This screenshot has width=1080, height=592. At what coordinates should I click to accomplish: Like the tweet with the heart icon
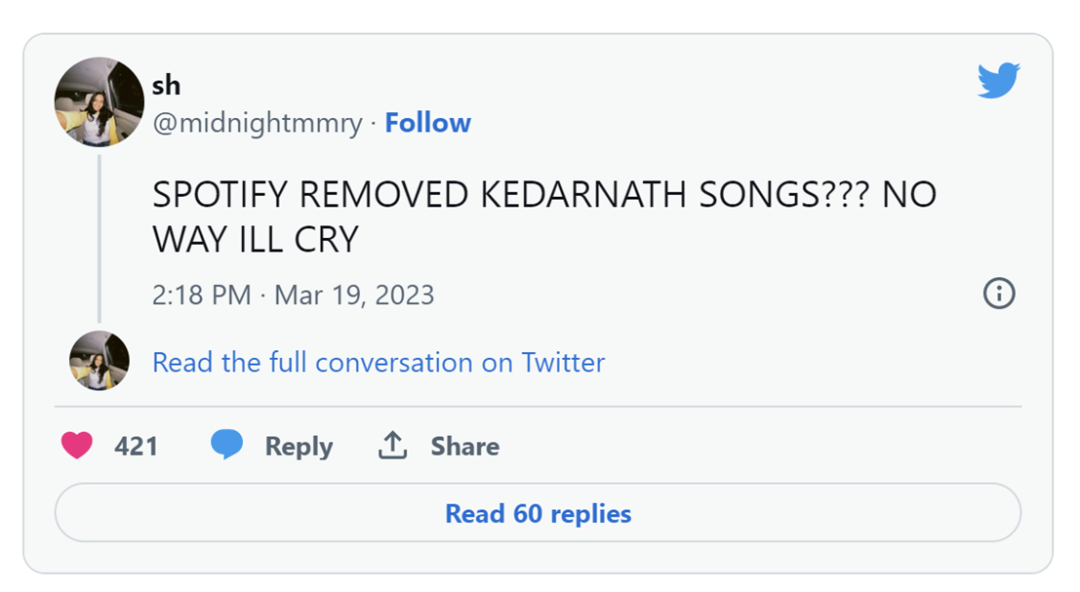point(77,445)
